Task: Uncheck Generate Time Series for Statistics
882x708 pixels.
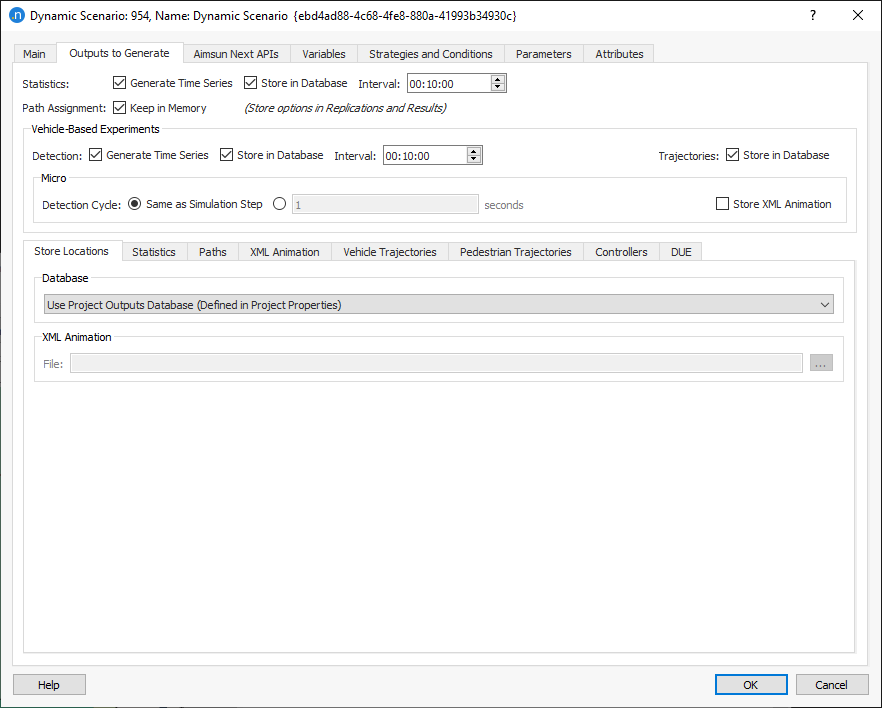Action: tap(119, 83)
